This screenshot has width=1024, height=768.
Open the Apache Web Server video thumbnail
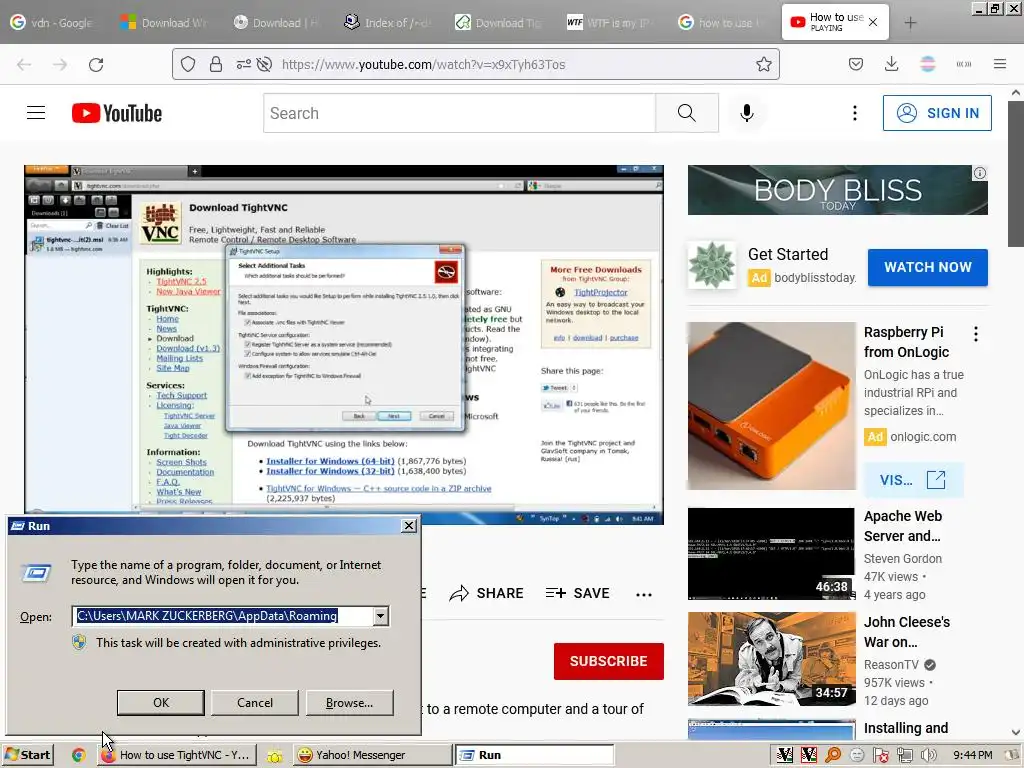click(771, 554)
